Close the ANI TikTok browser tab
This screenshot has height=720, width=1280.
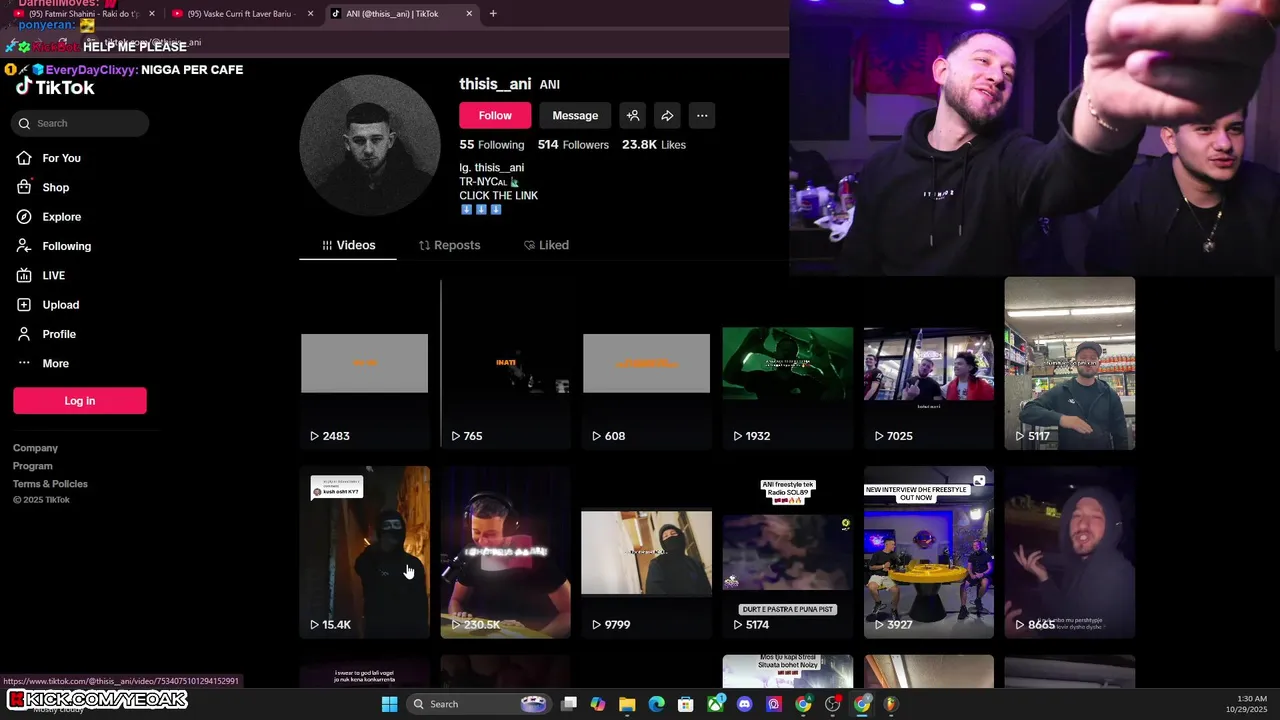point(469,14)
